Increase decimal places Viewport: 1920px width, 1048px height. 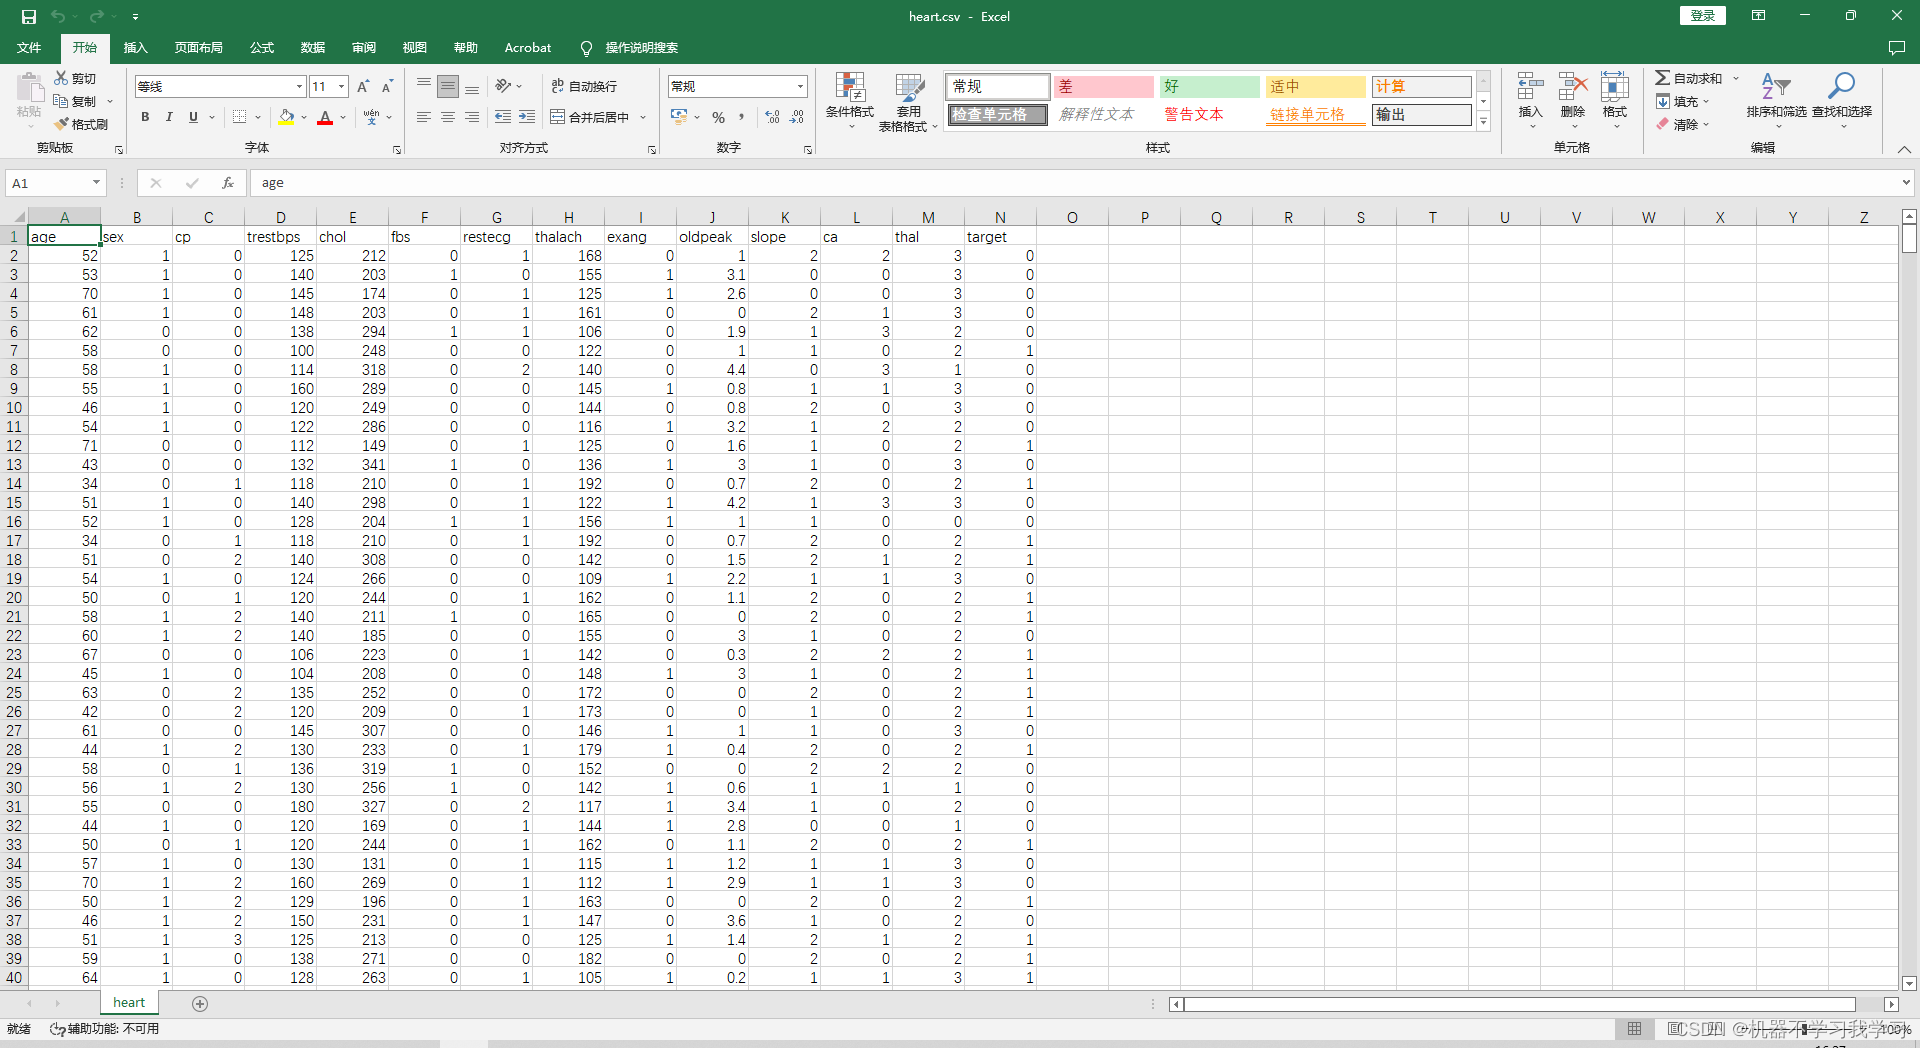pos(772,117)
